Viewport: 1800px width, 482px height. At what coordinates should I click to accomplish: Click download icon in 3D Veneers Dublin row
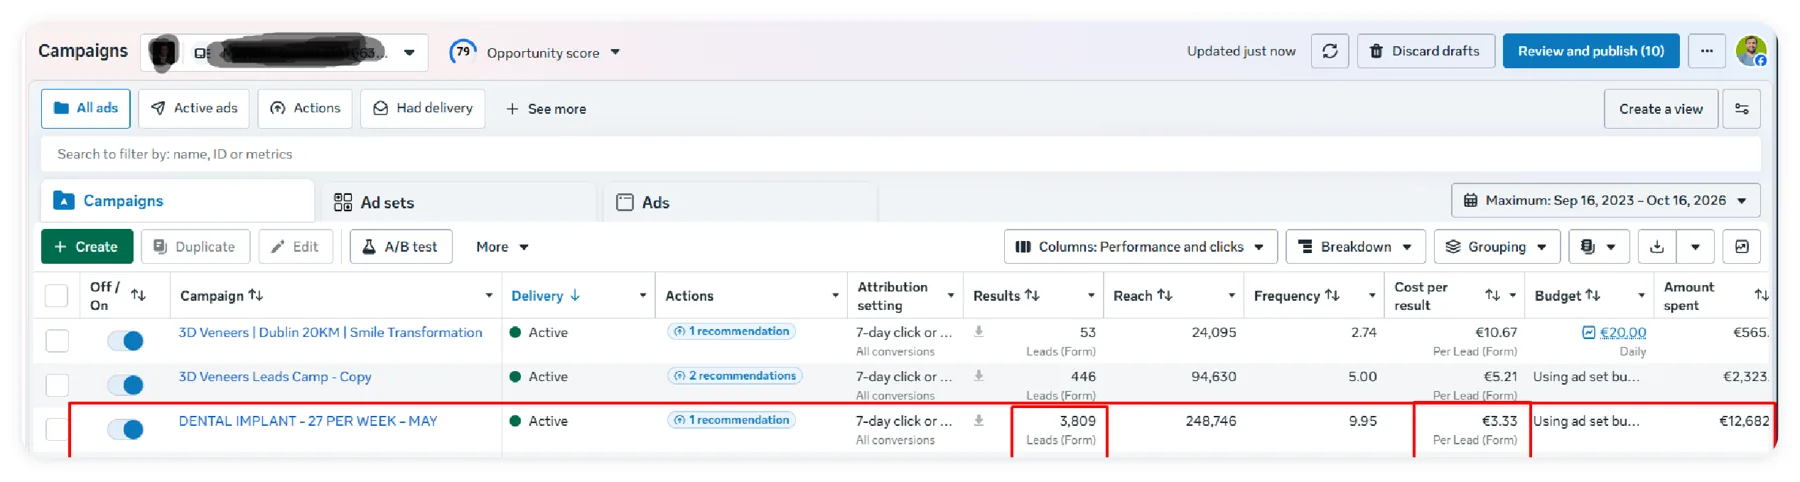pos(979,332)
